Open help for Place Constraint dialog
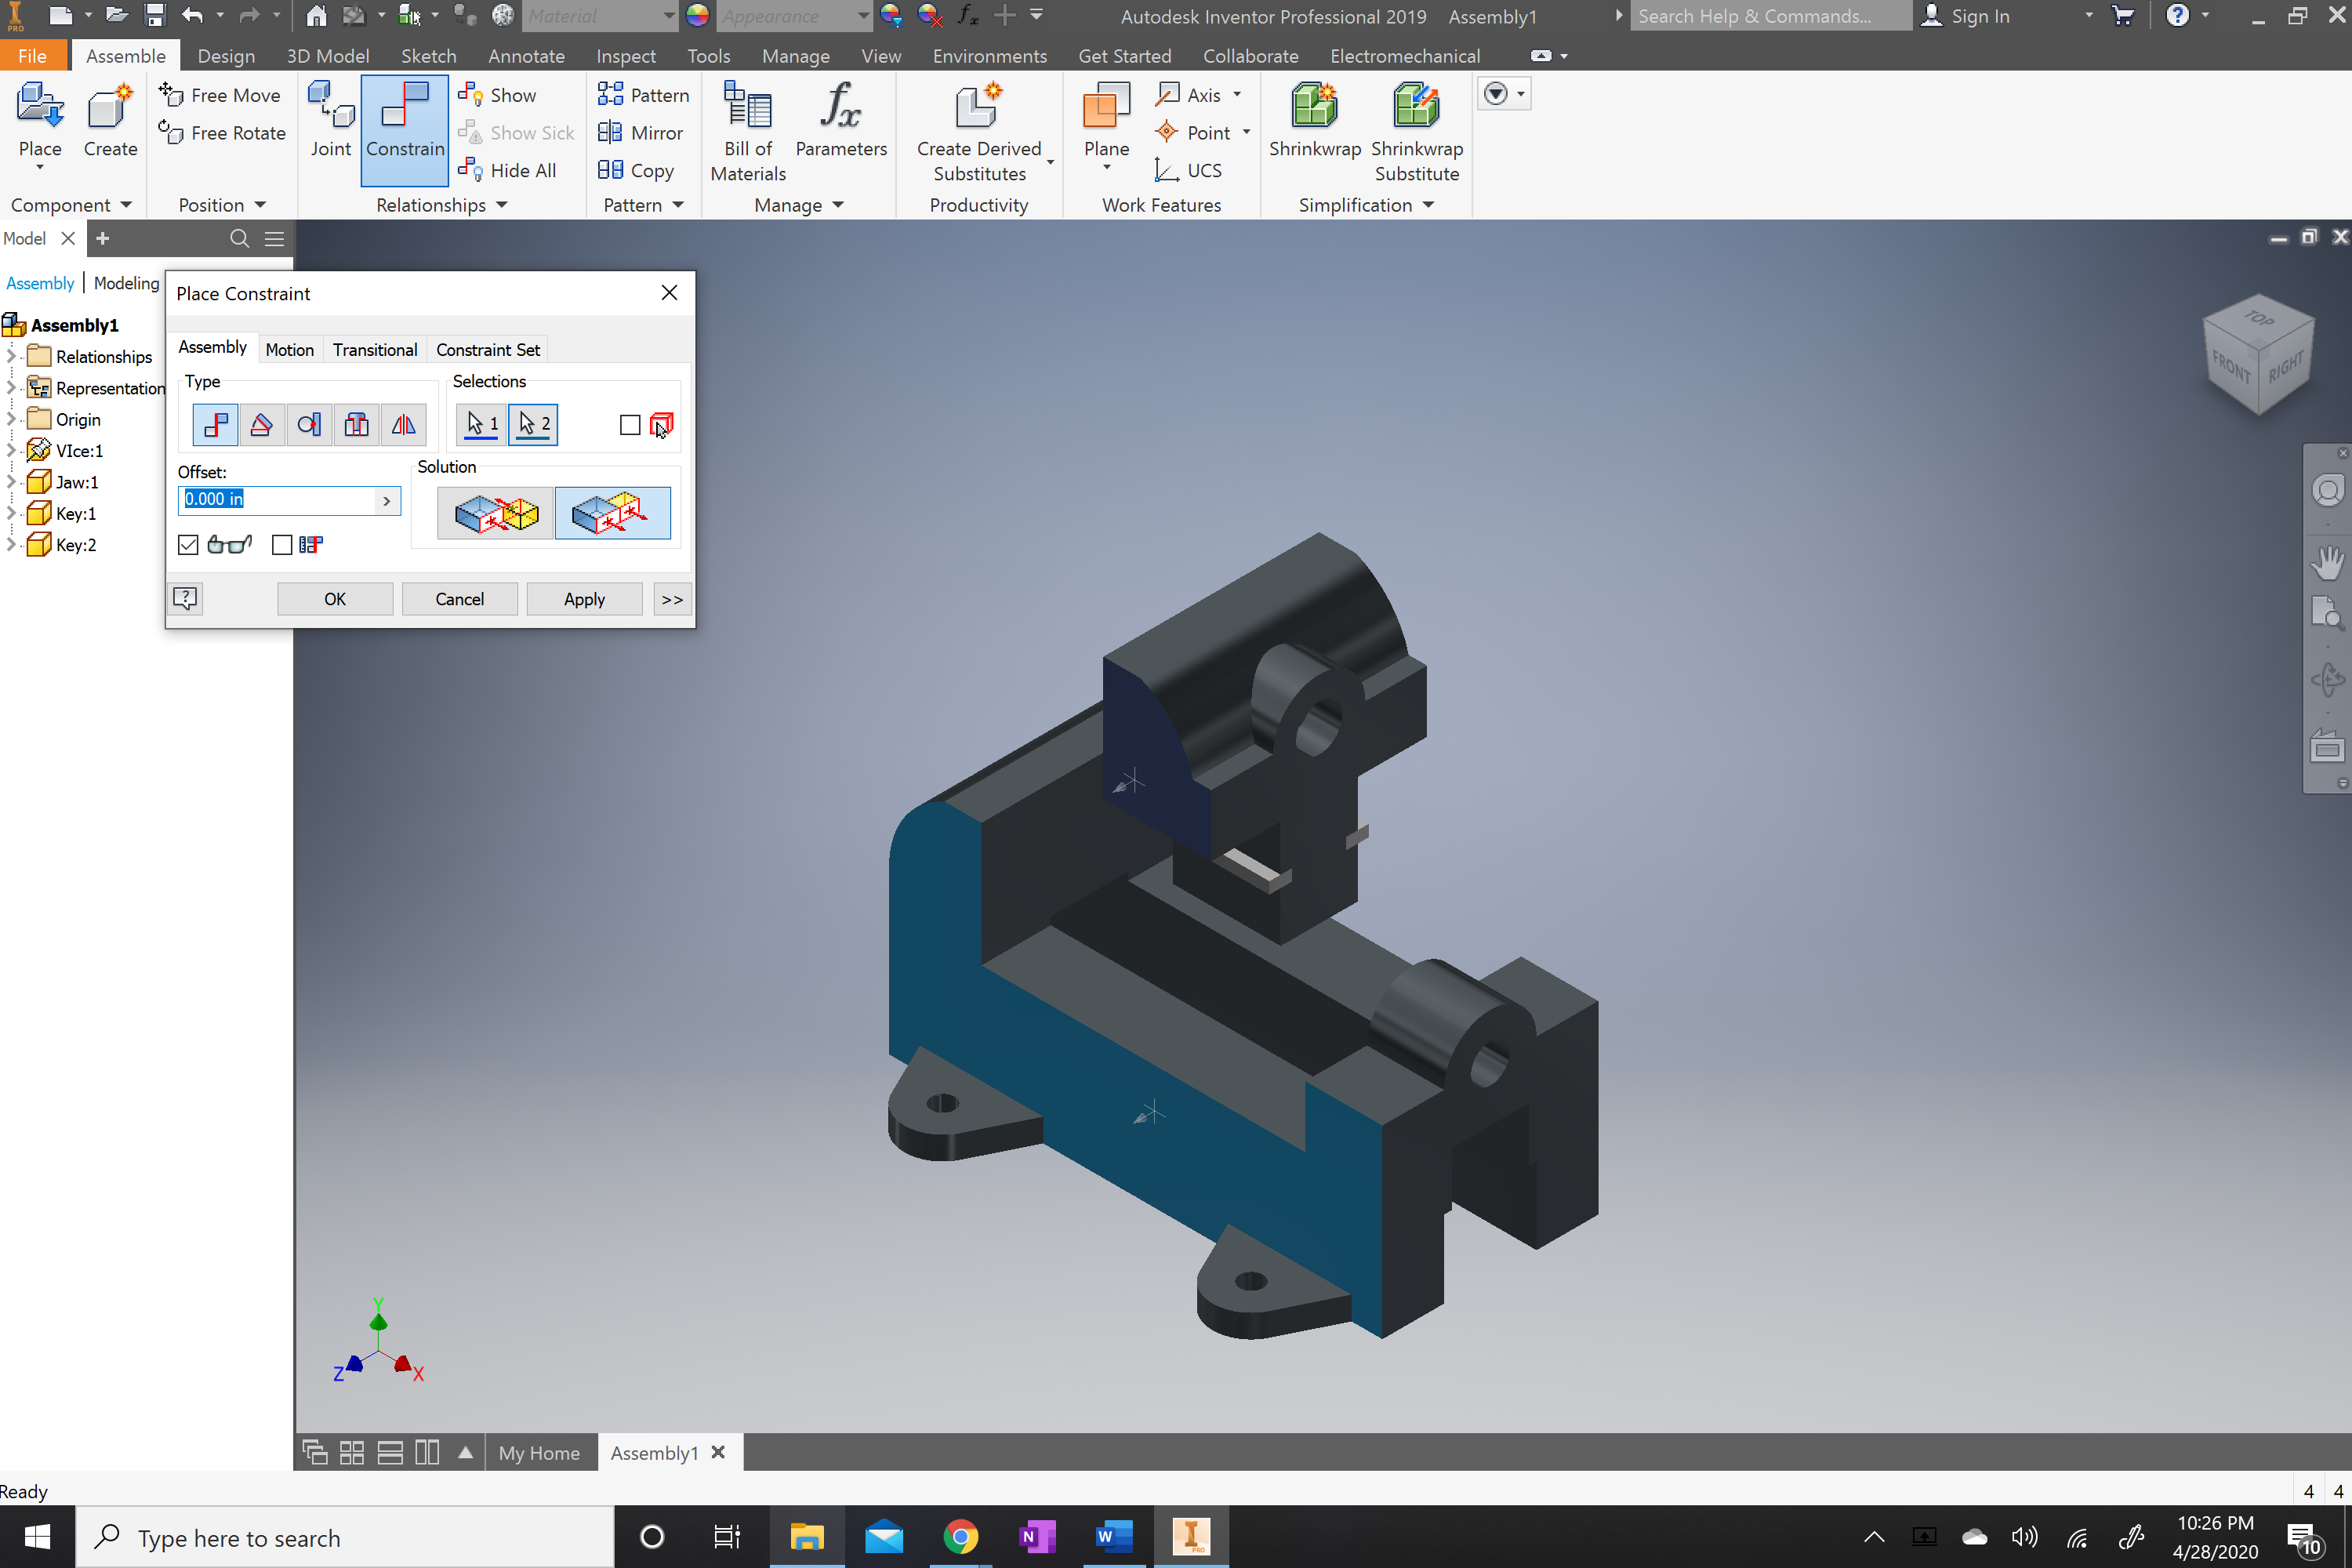Image resolution: width=2352 pixels, height=1568 pixels. [x=185, y=598]
